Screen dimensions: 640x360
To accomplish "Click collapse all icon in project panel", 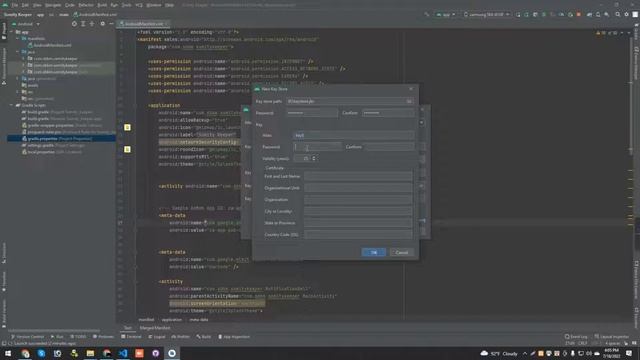I will [x=92, y=24].
